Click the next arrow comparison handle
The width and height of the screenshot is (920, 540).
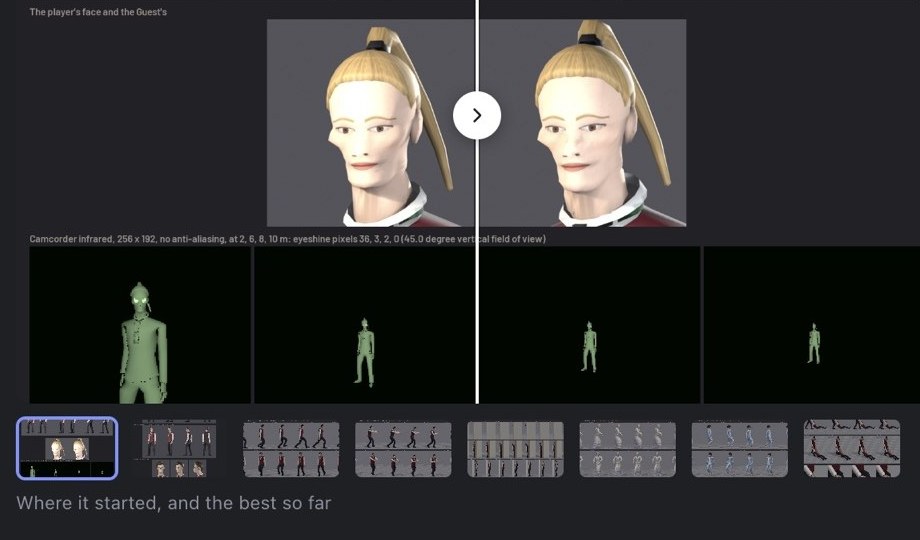click(x=476, y=115)
